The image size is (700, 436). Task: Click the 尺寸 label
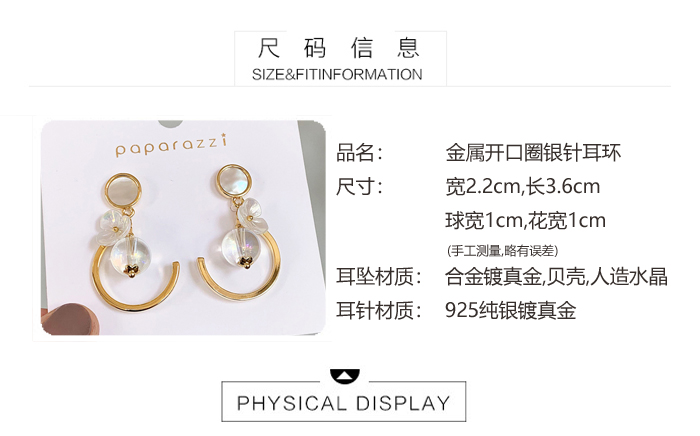coord(360,187)
